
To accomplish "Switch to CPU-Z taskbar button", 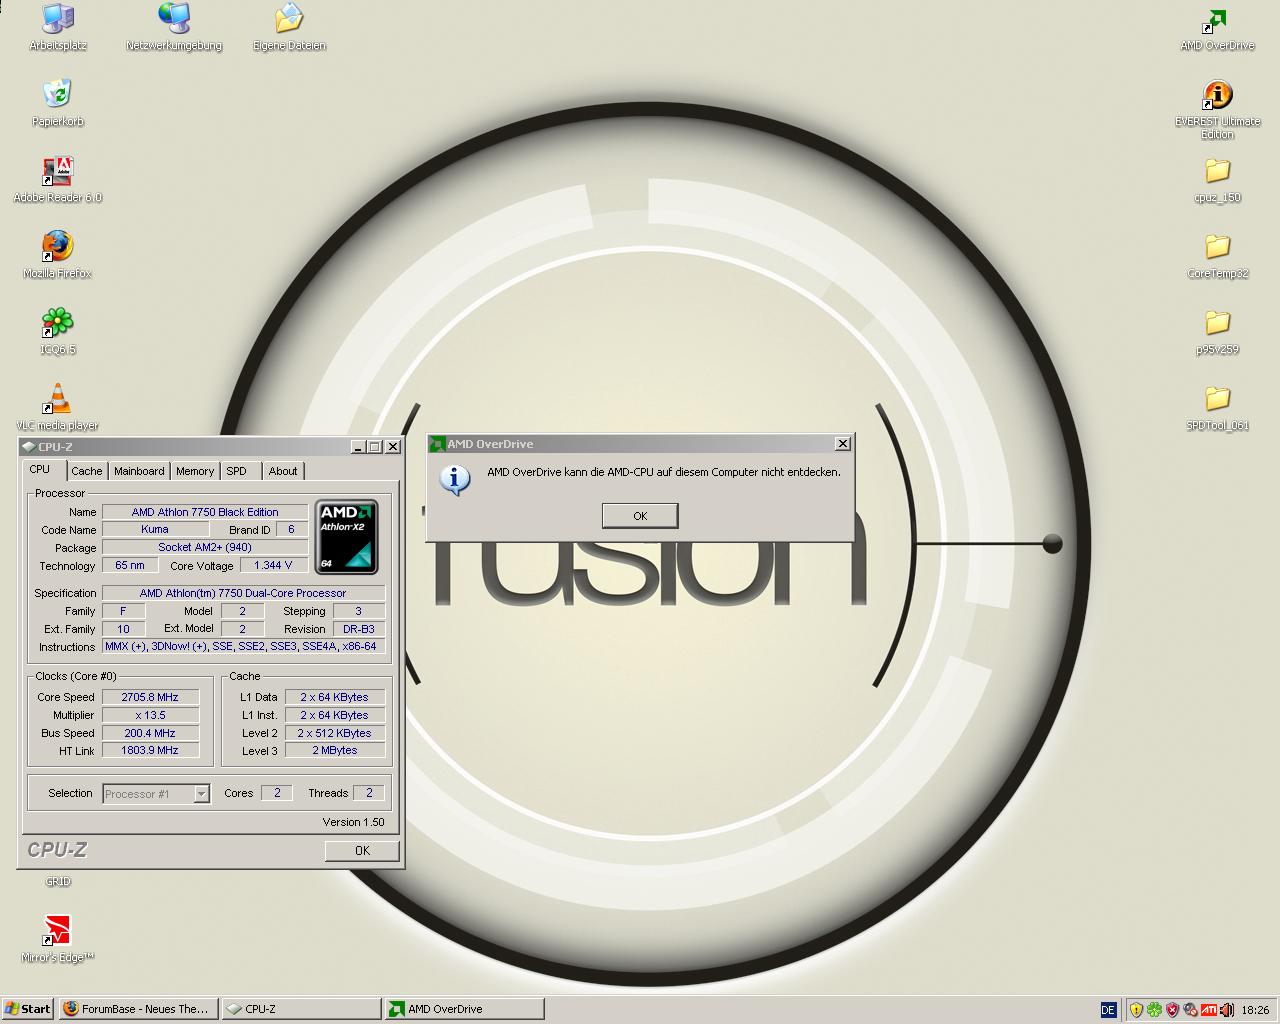I will tap(301, 1009).
